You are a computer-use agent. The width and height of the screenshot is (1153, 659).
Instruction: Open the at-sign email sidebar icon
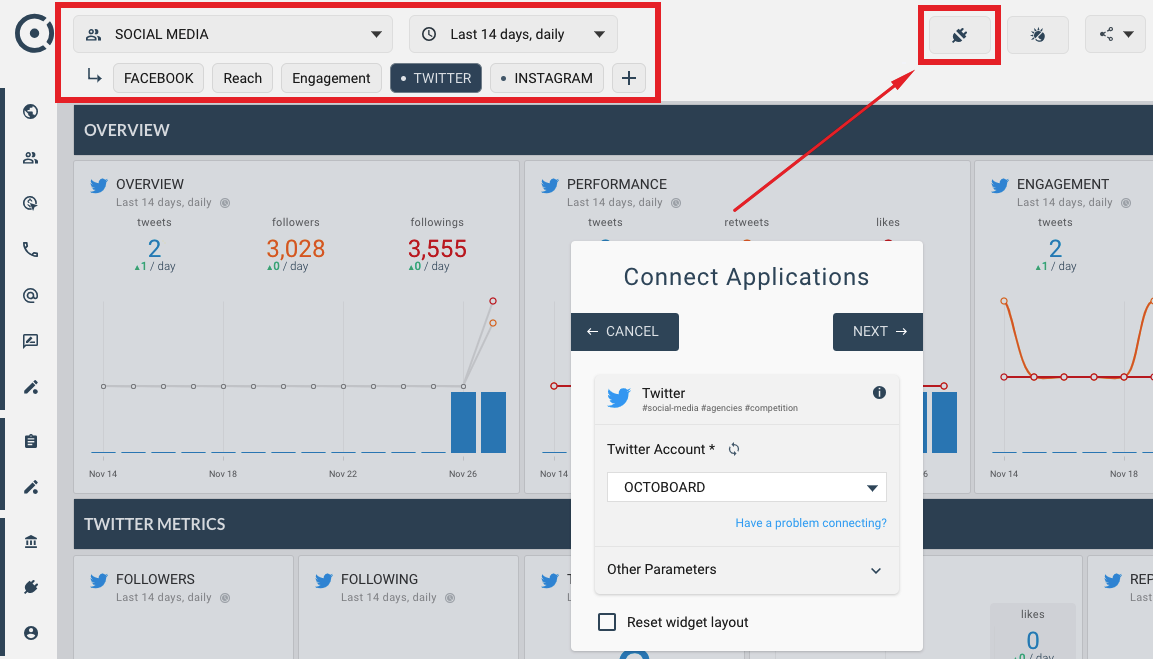coord(30,296)
